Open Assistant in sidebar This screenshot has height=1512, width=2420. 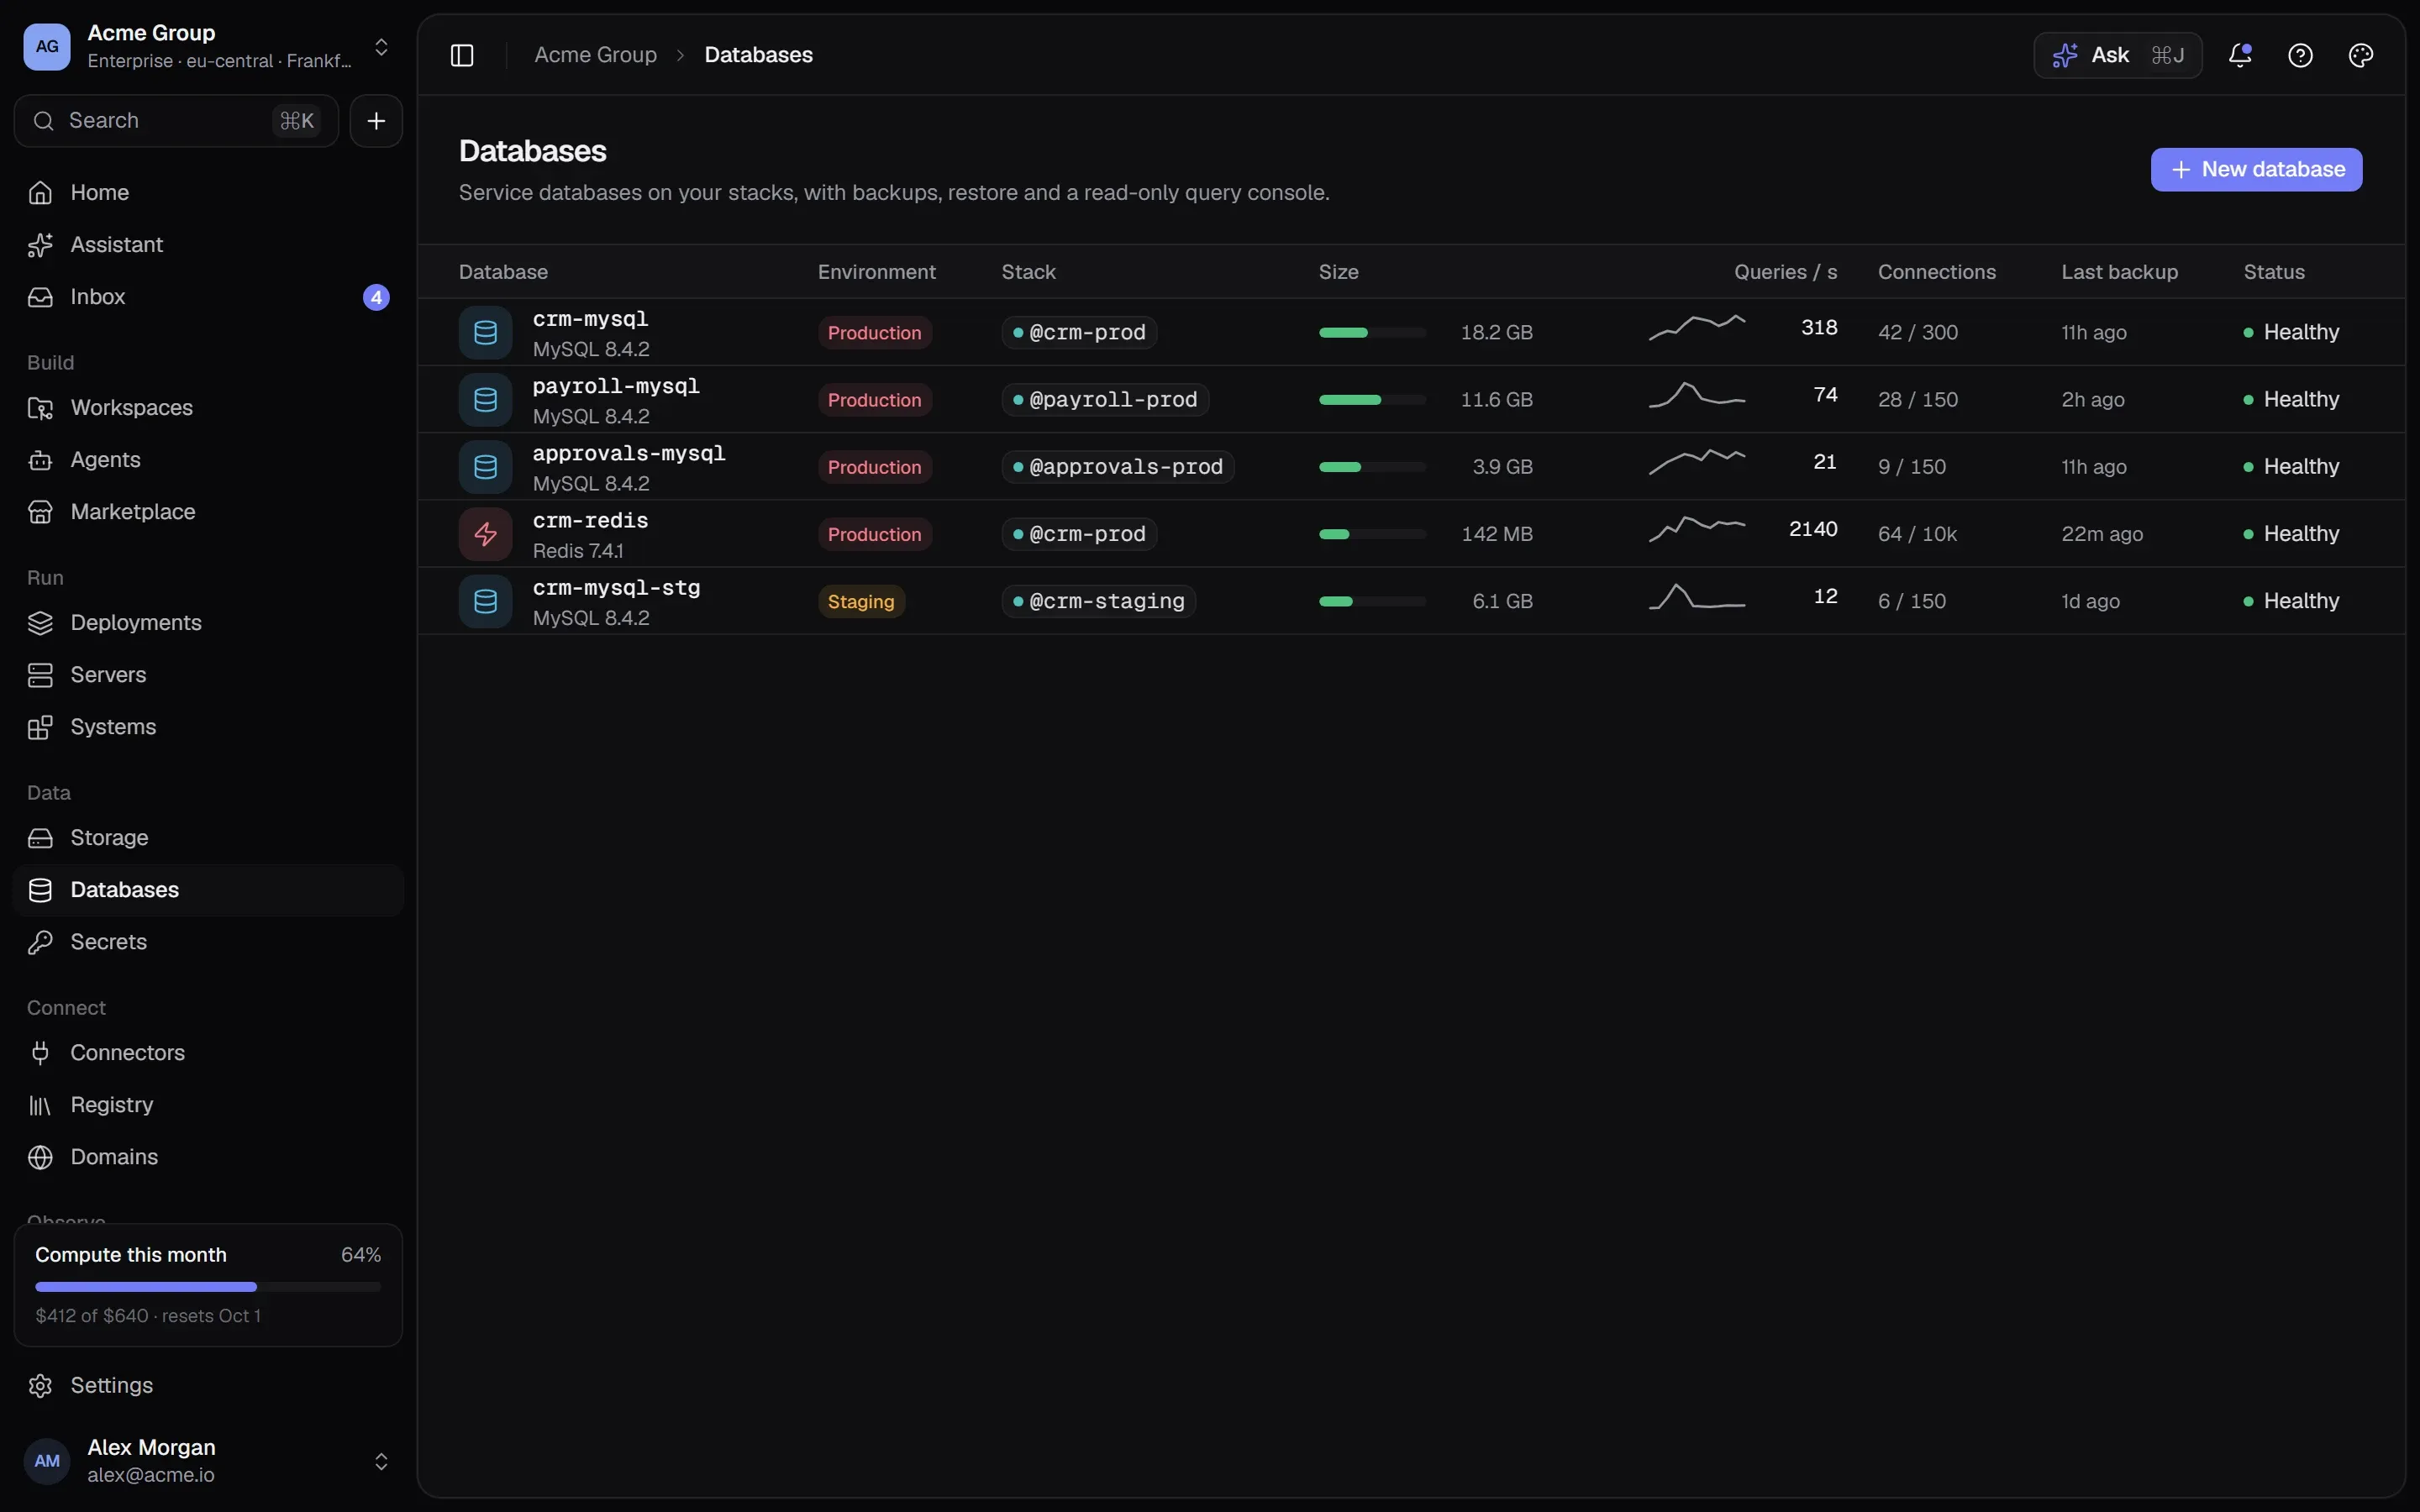click(208, 245)
